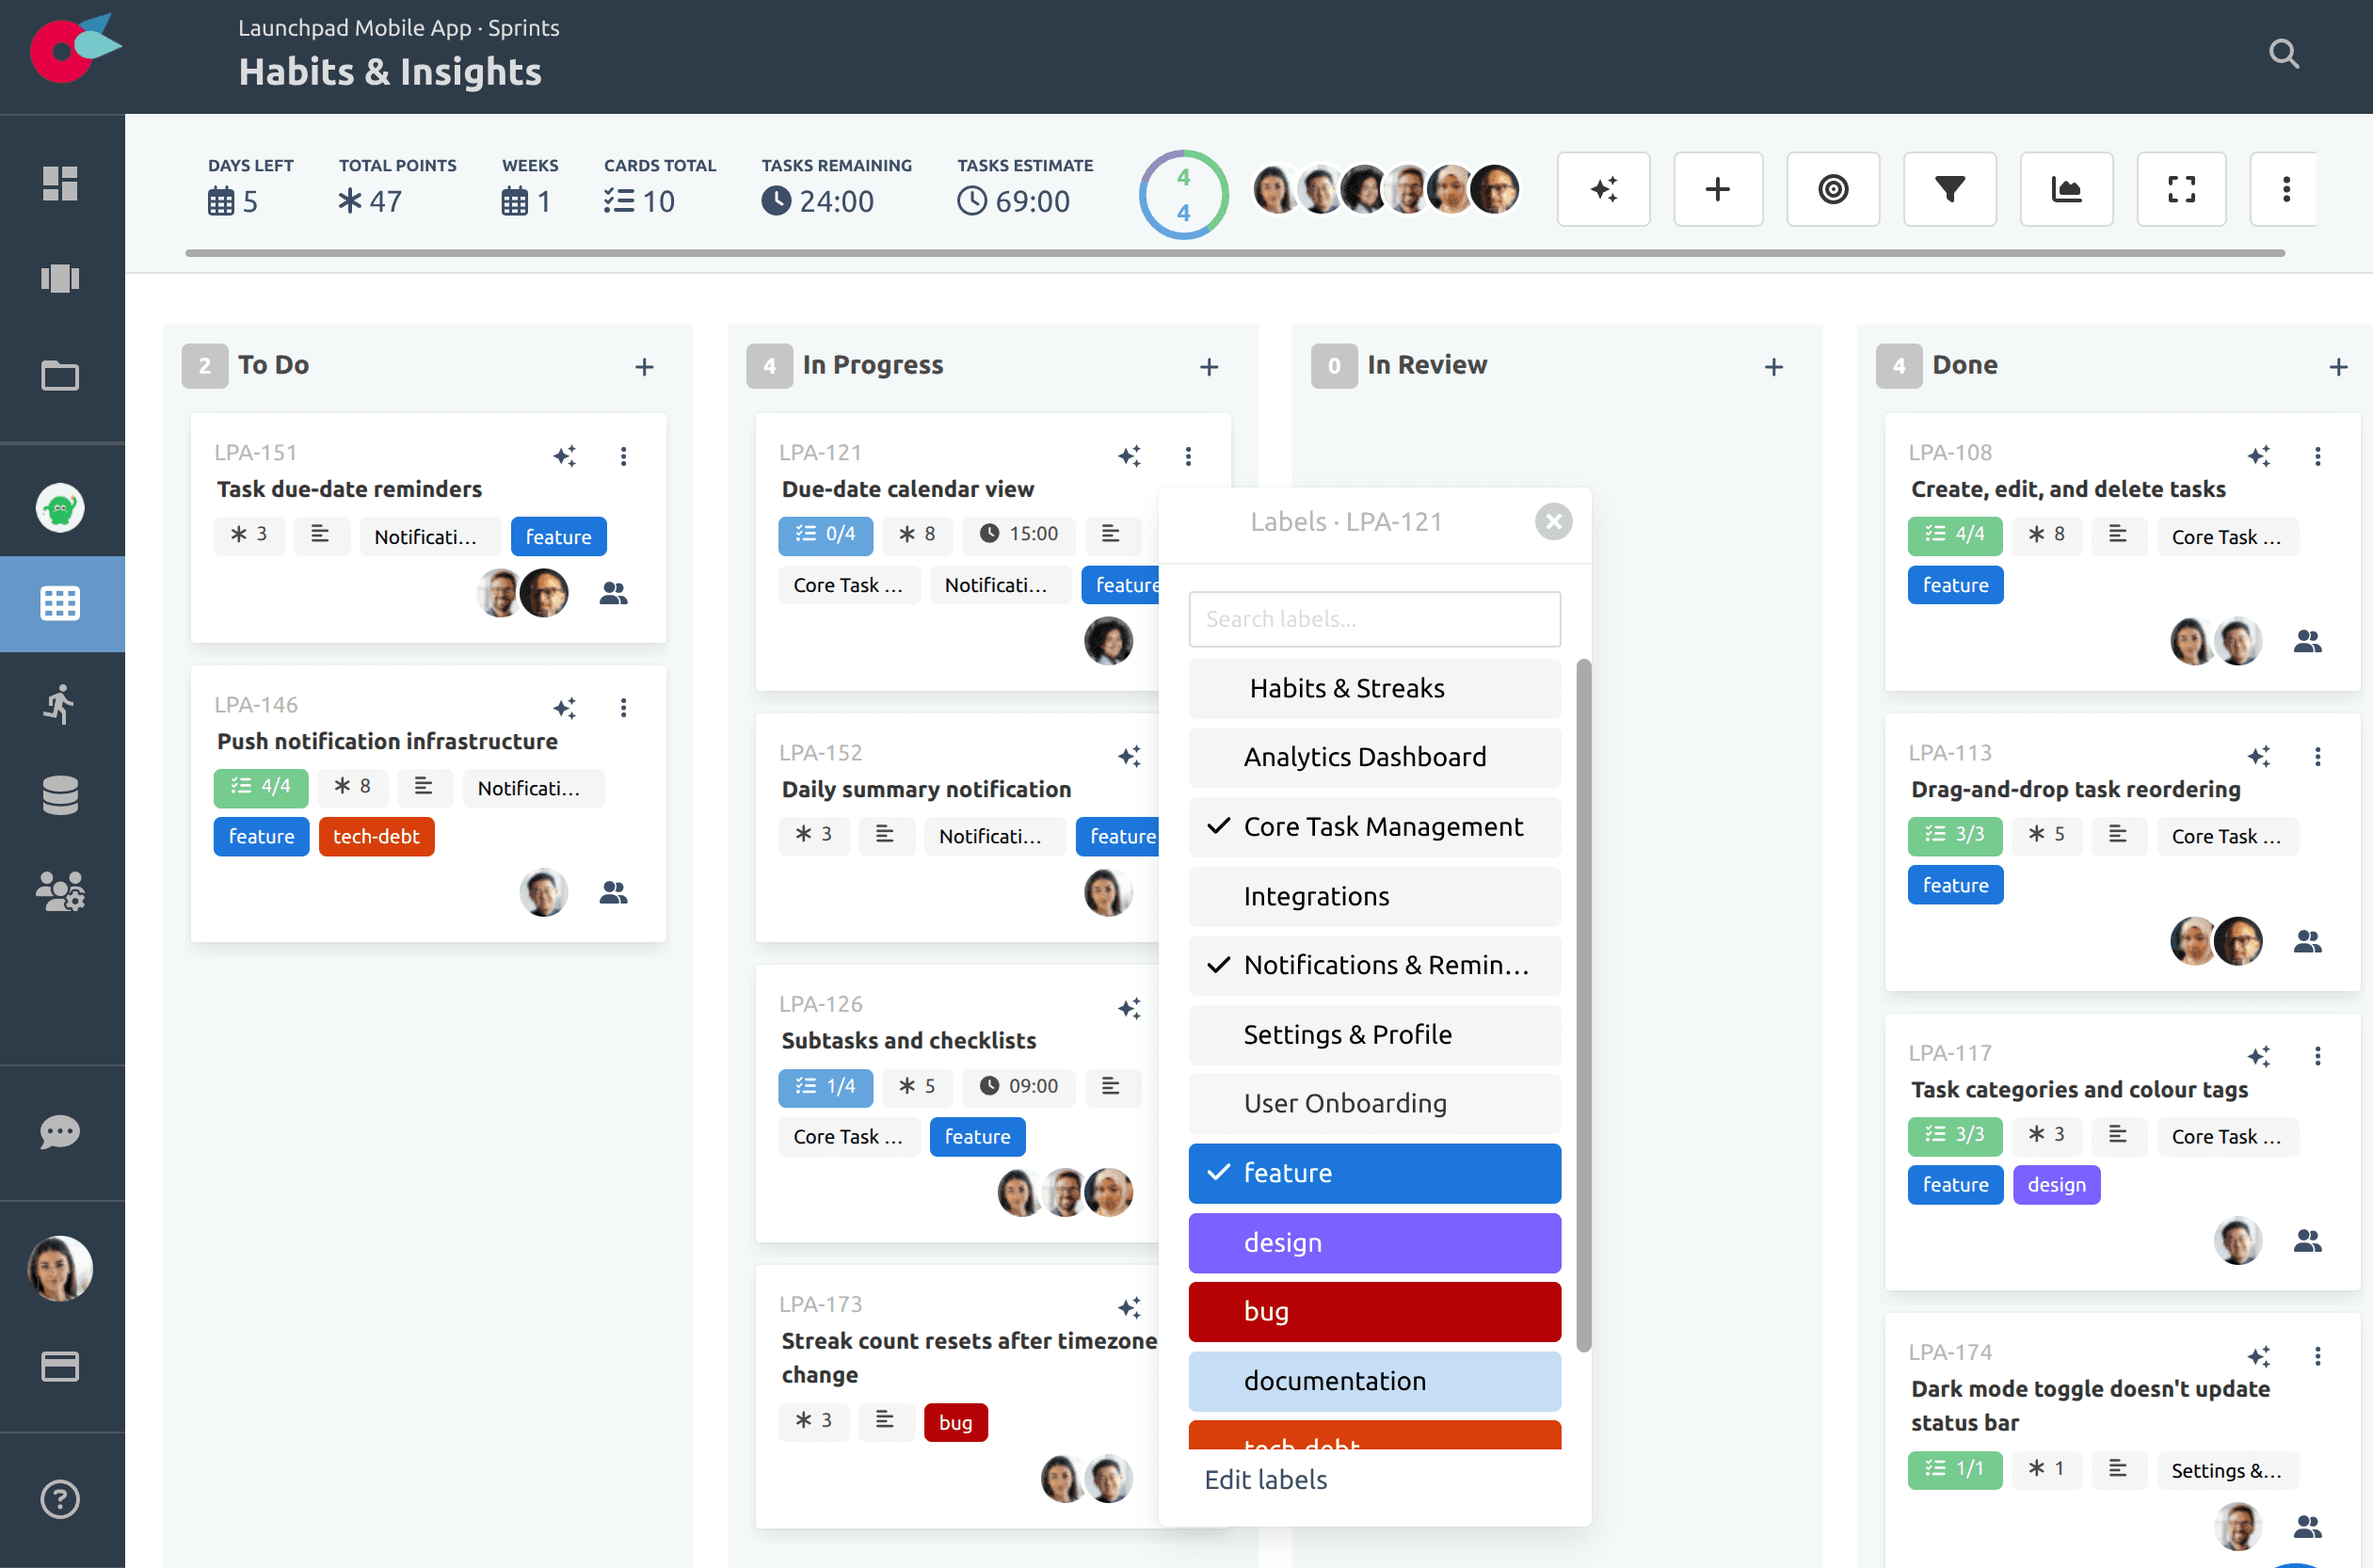Open the chat bubble in the sidebar
This screenshot has height=1568, width=2373.
pyautogui.click(x=60, y=1132)
